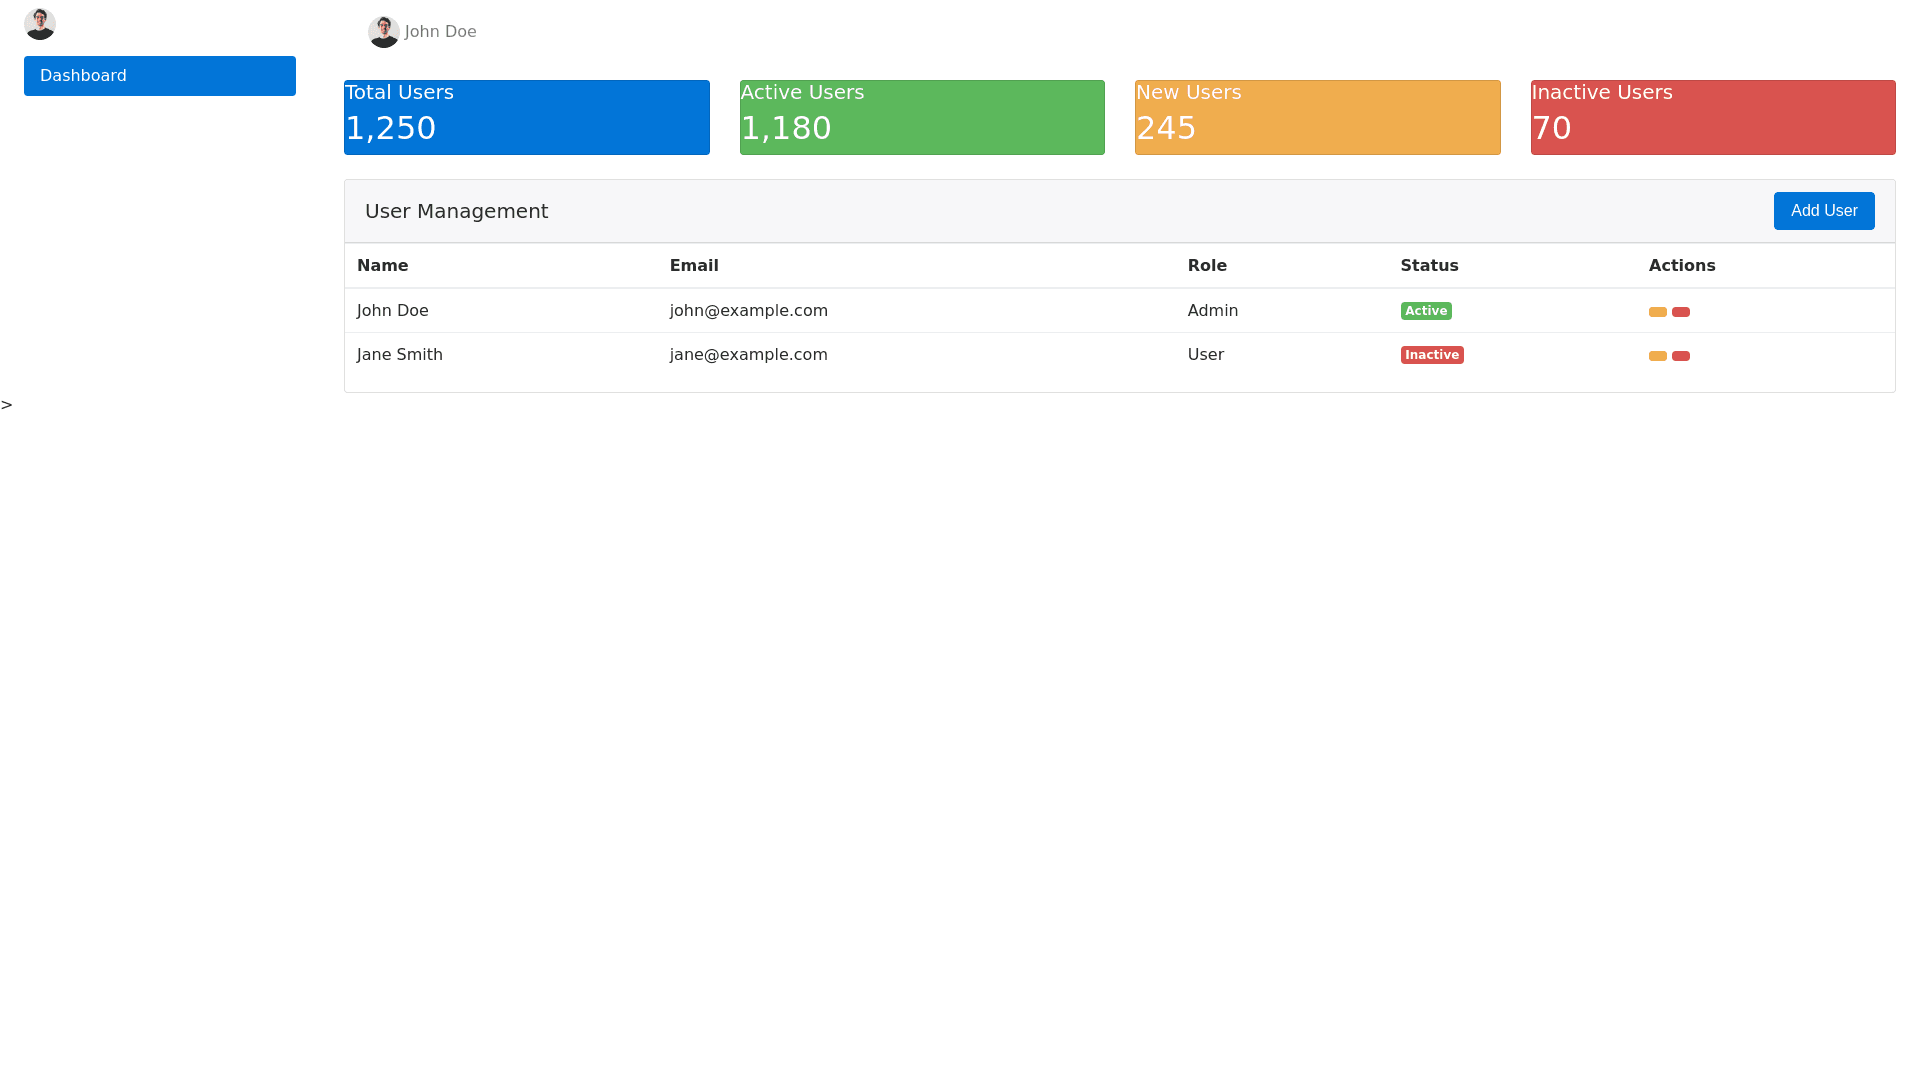
Task: Click the Inactive status badge
Action: (x=1432, y=355)
